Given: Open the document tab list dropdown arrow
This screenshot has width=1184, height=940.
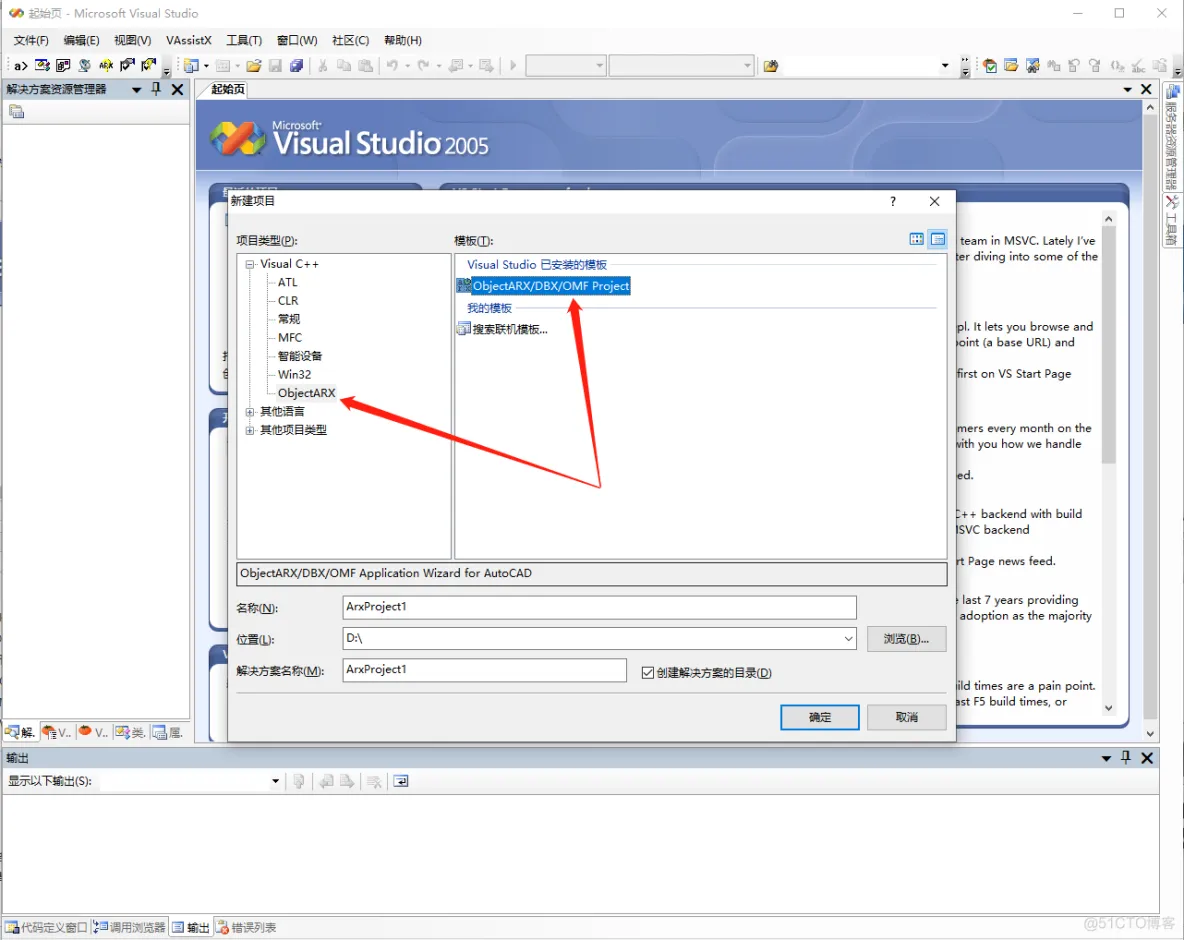Looking at the screenshot, I should pos(1127,89).
